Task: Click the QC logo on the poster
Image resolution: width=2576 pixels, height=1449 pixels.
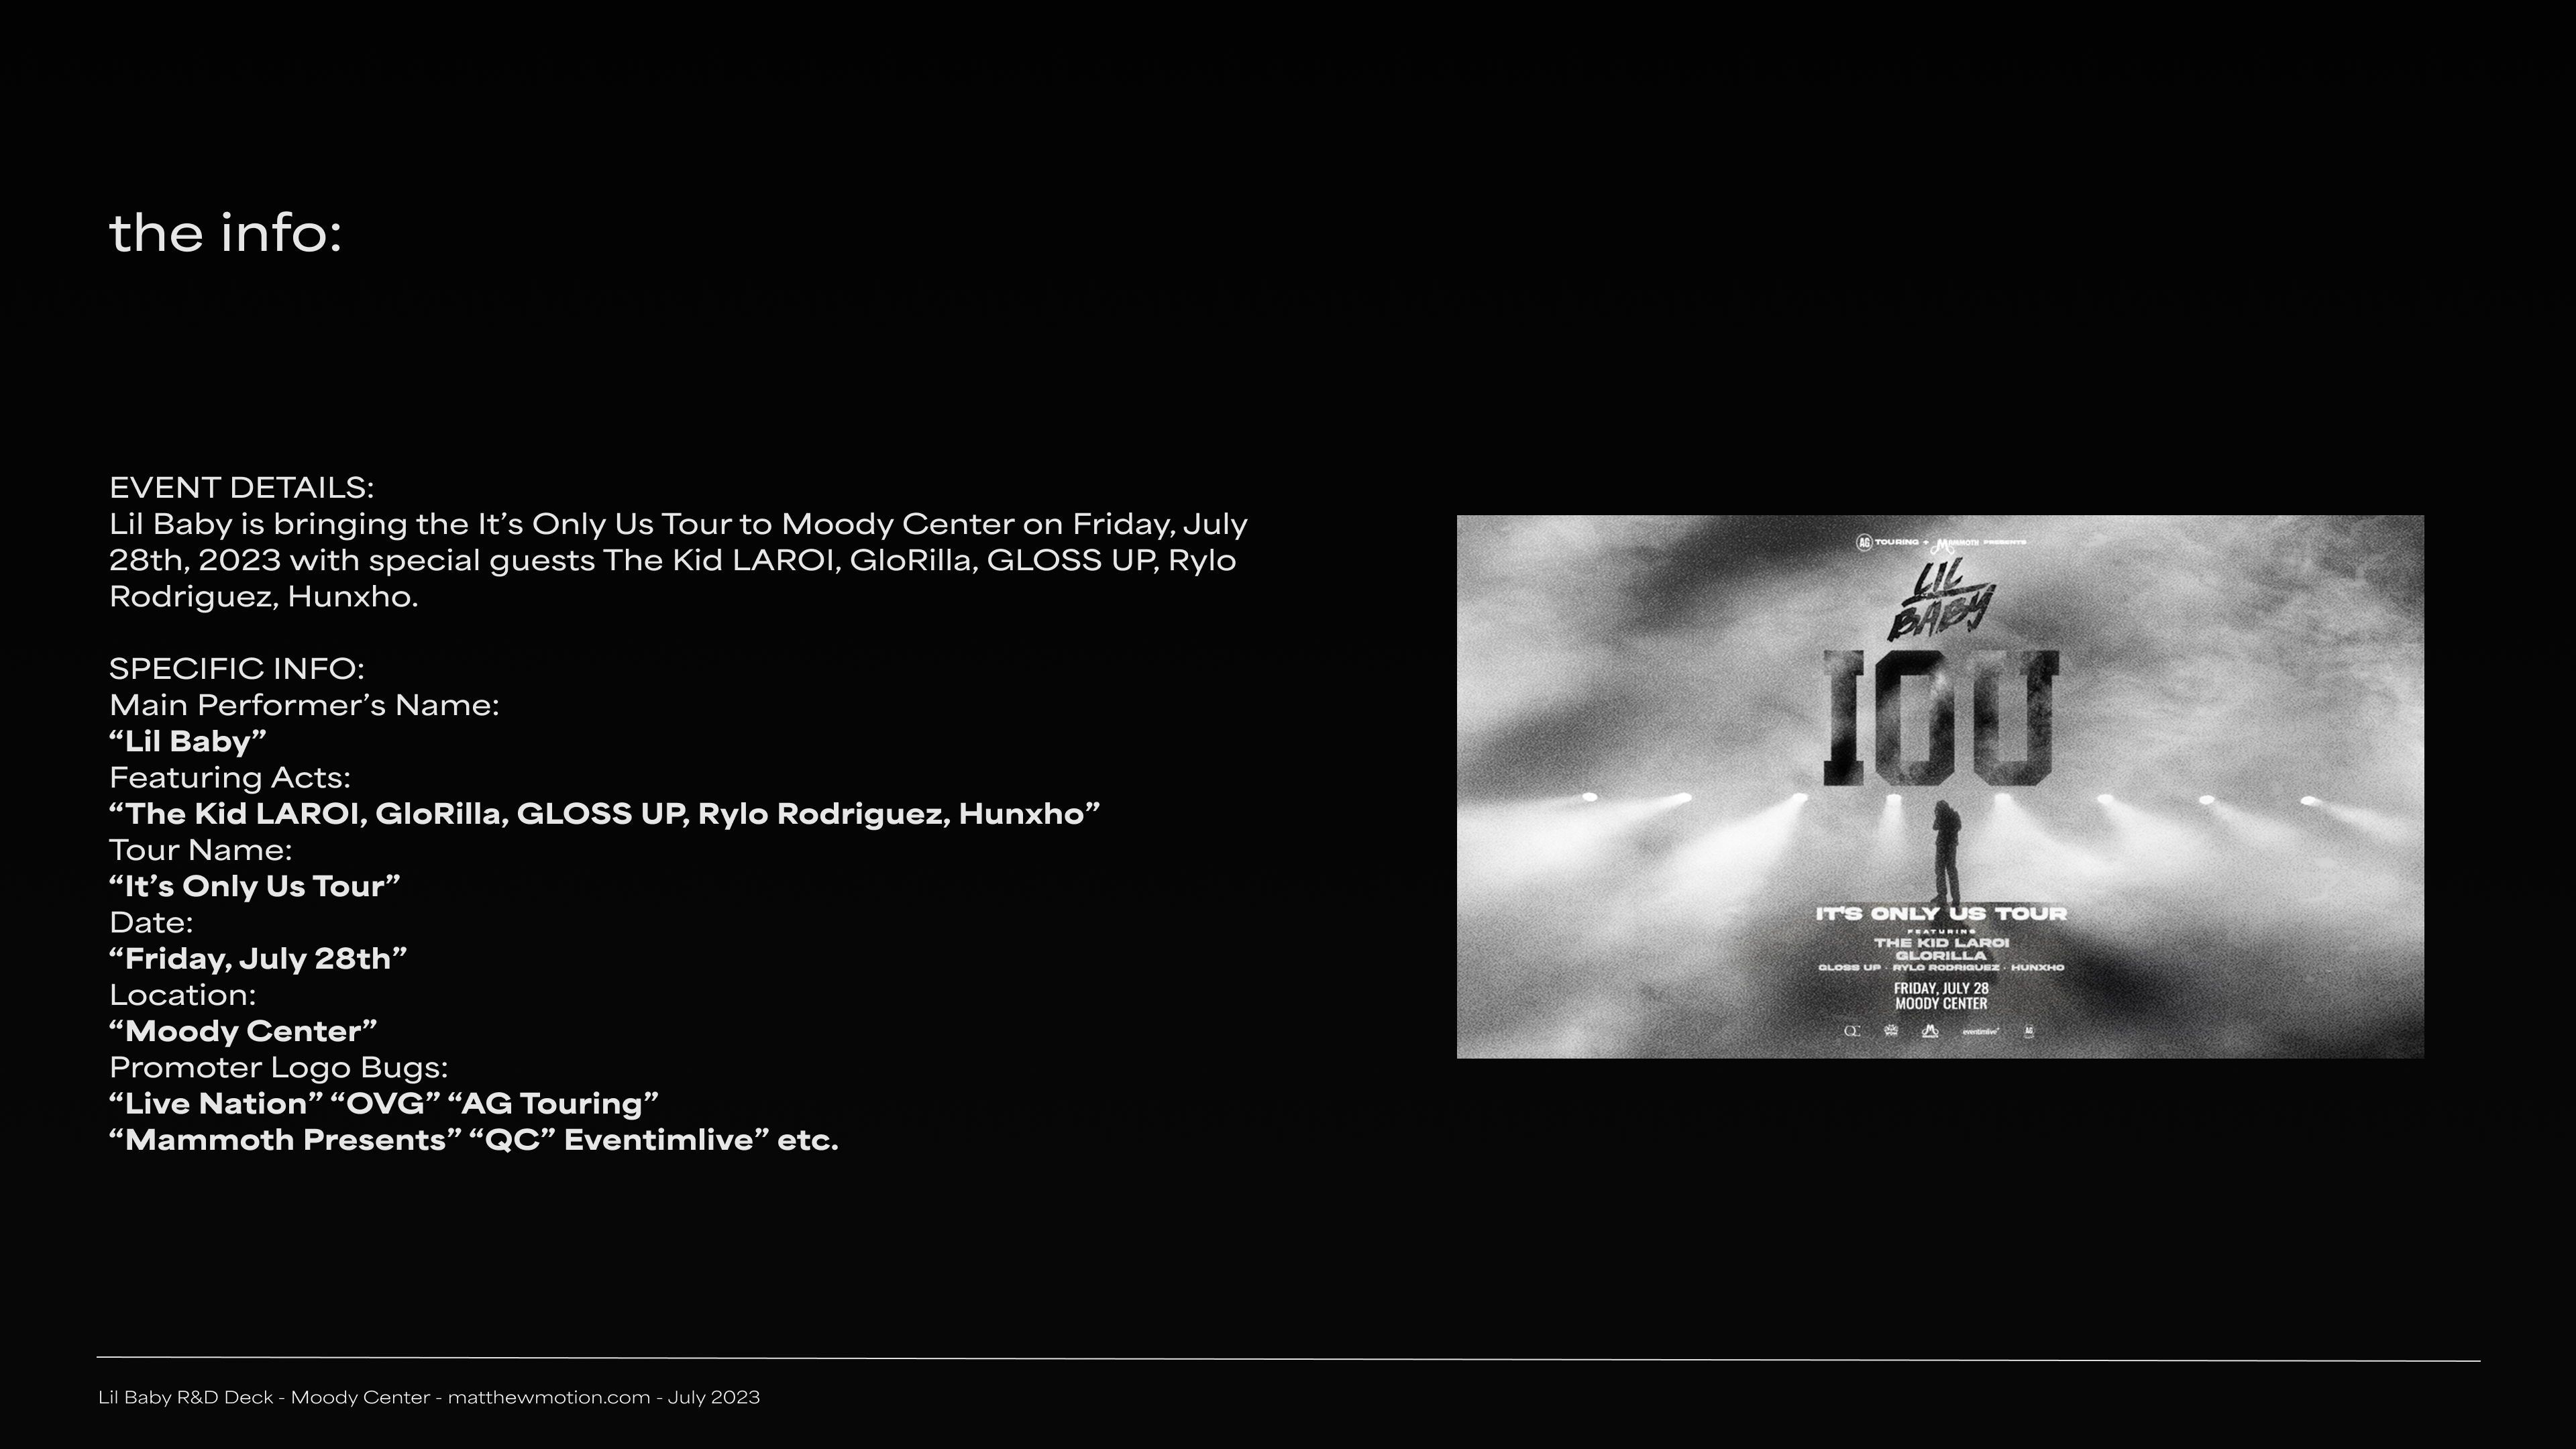Action: point(1852,1031)
